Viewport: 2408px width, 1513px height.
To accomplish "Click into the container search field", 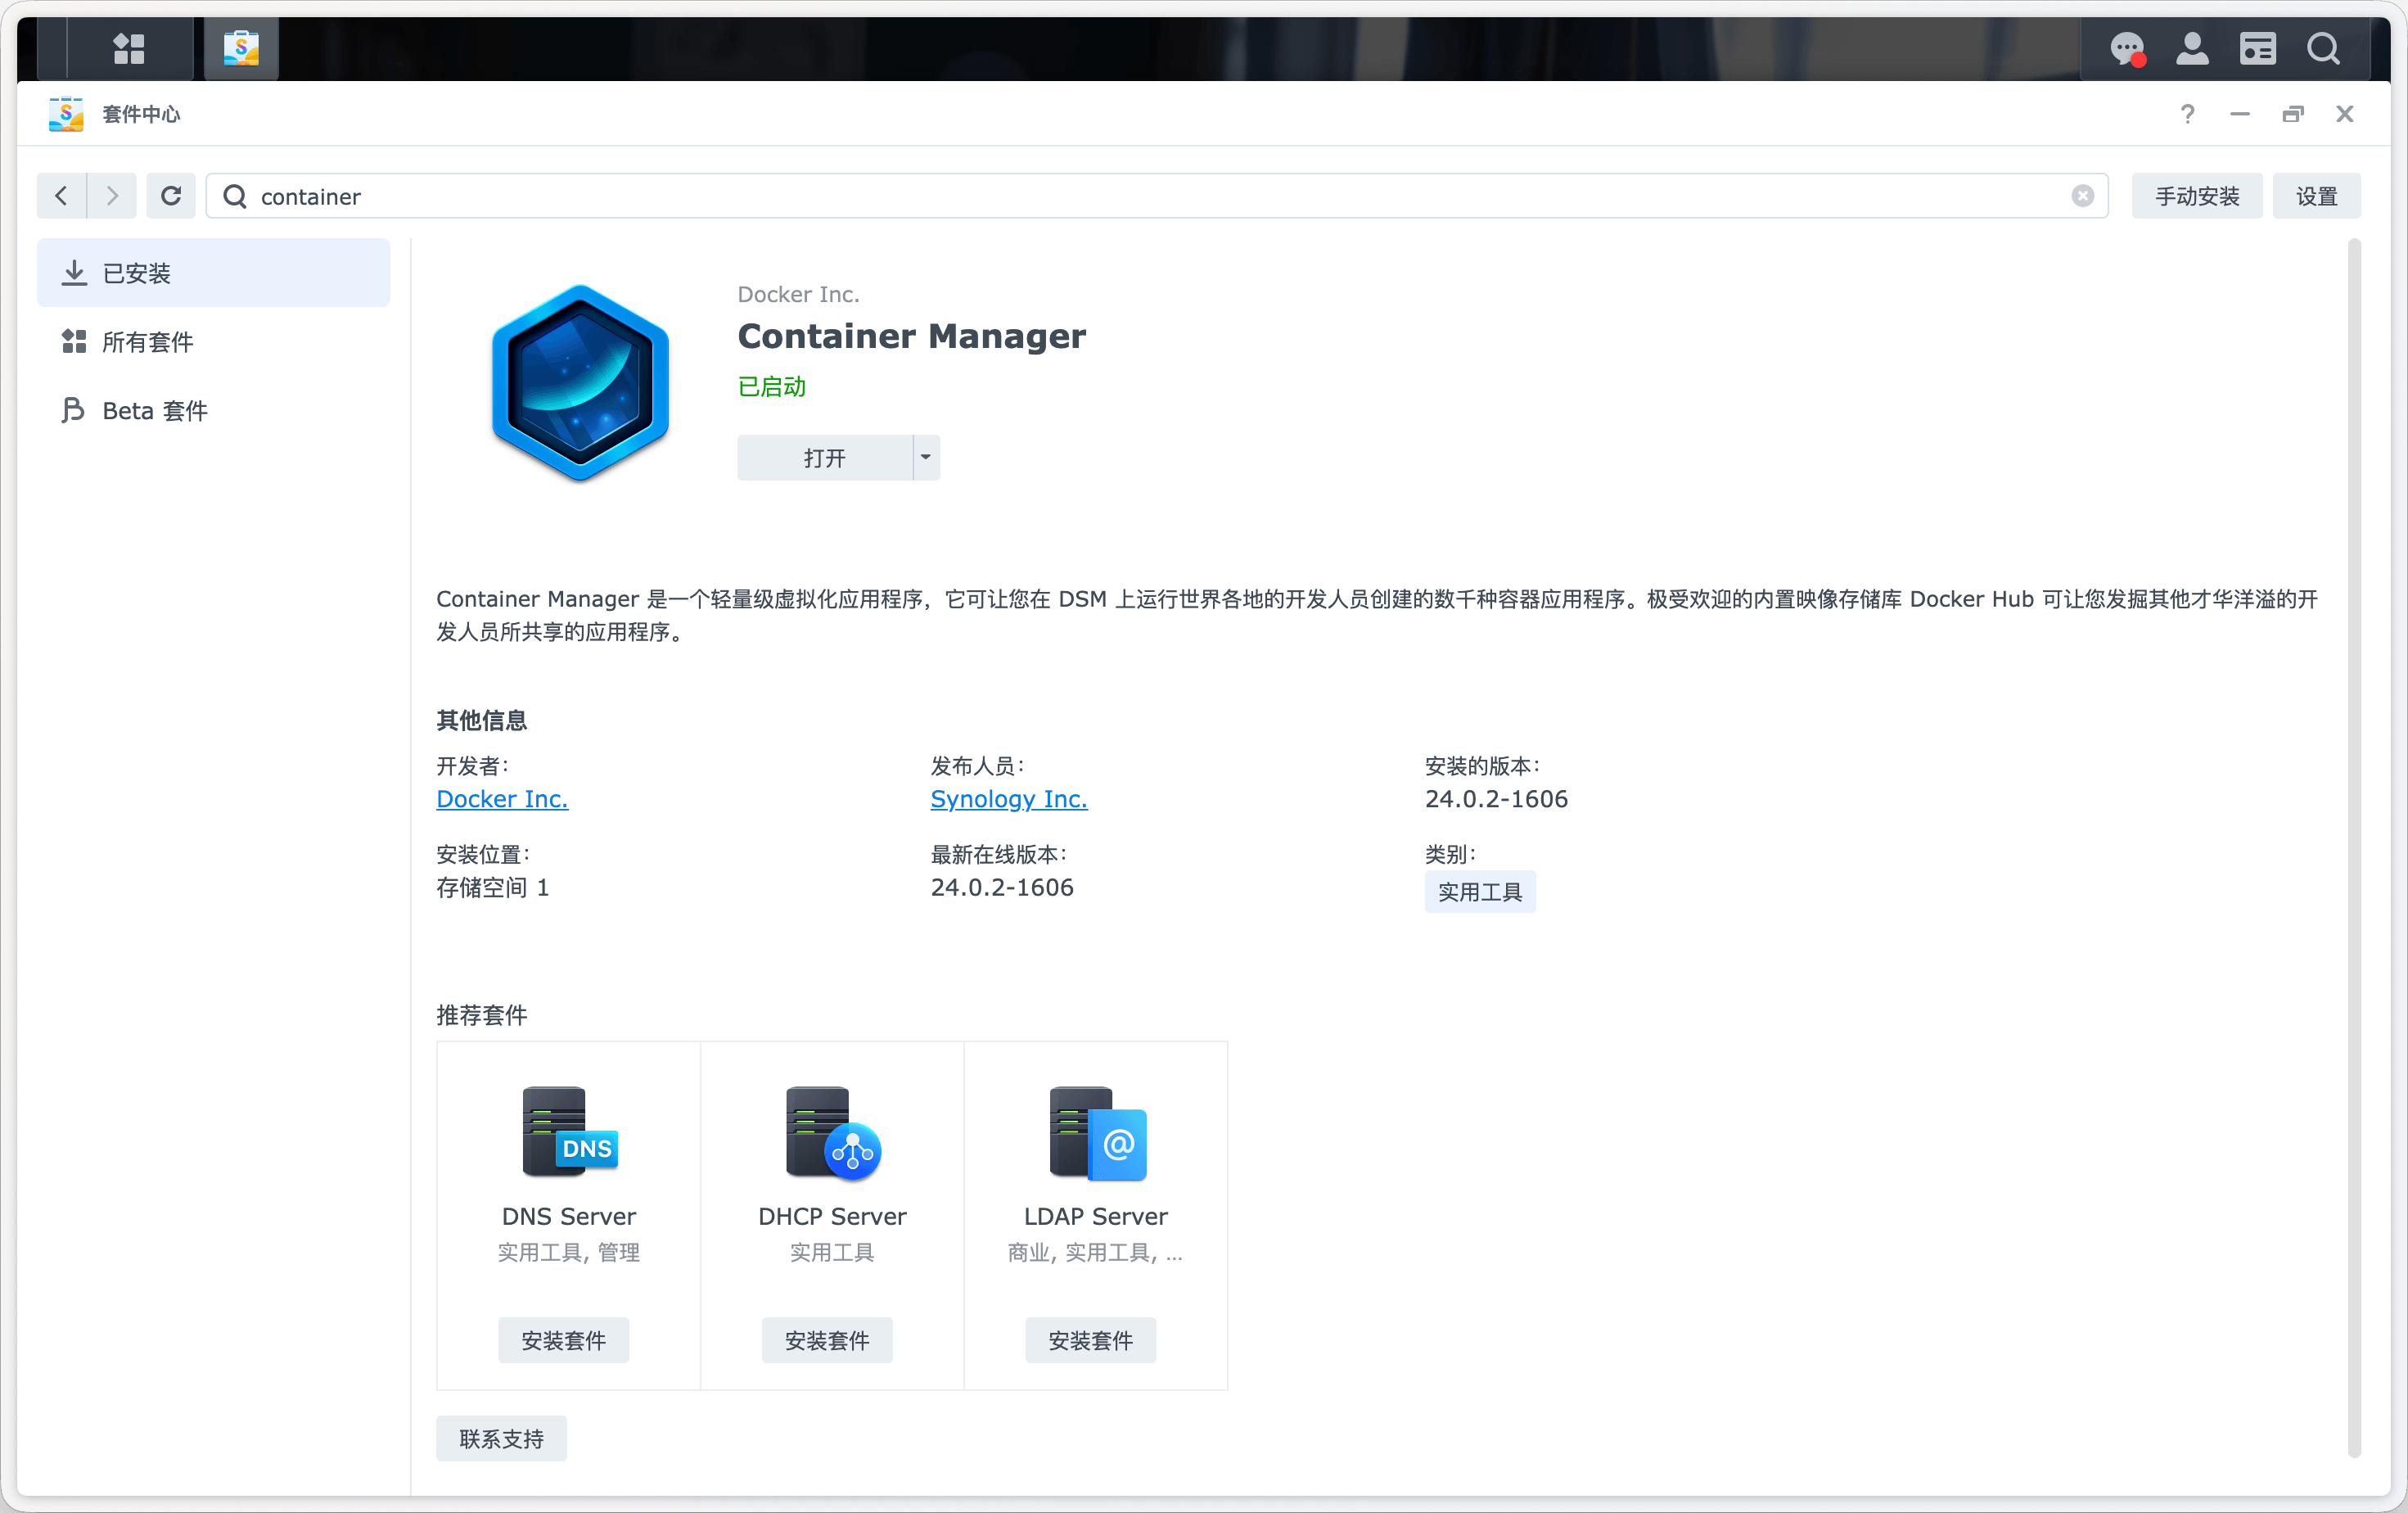I will (x=1157, y=196).
